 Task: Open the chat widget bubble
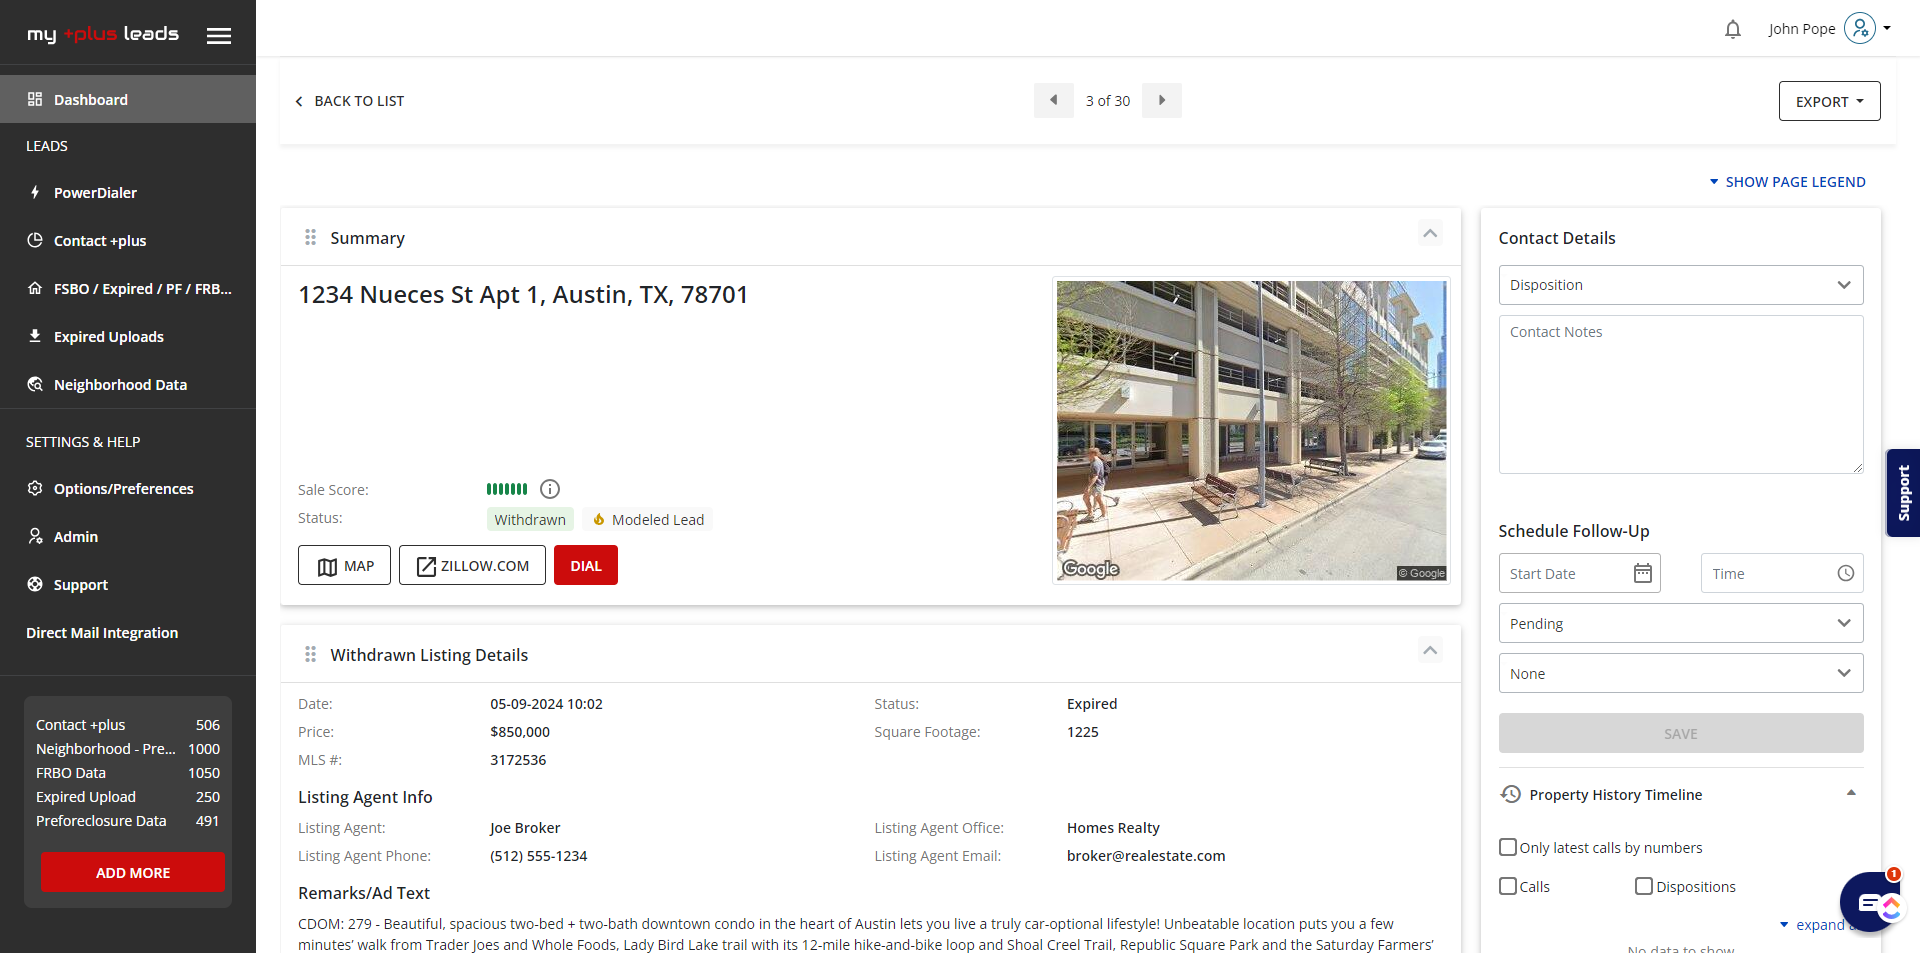click(x=1869, y=902)
